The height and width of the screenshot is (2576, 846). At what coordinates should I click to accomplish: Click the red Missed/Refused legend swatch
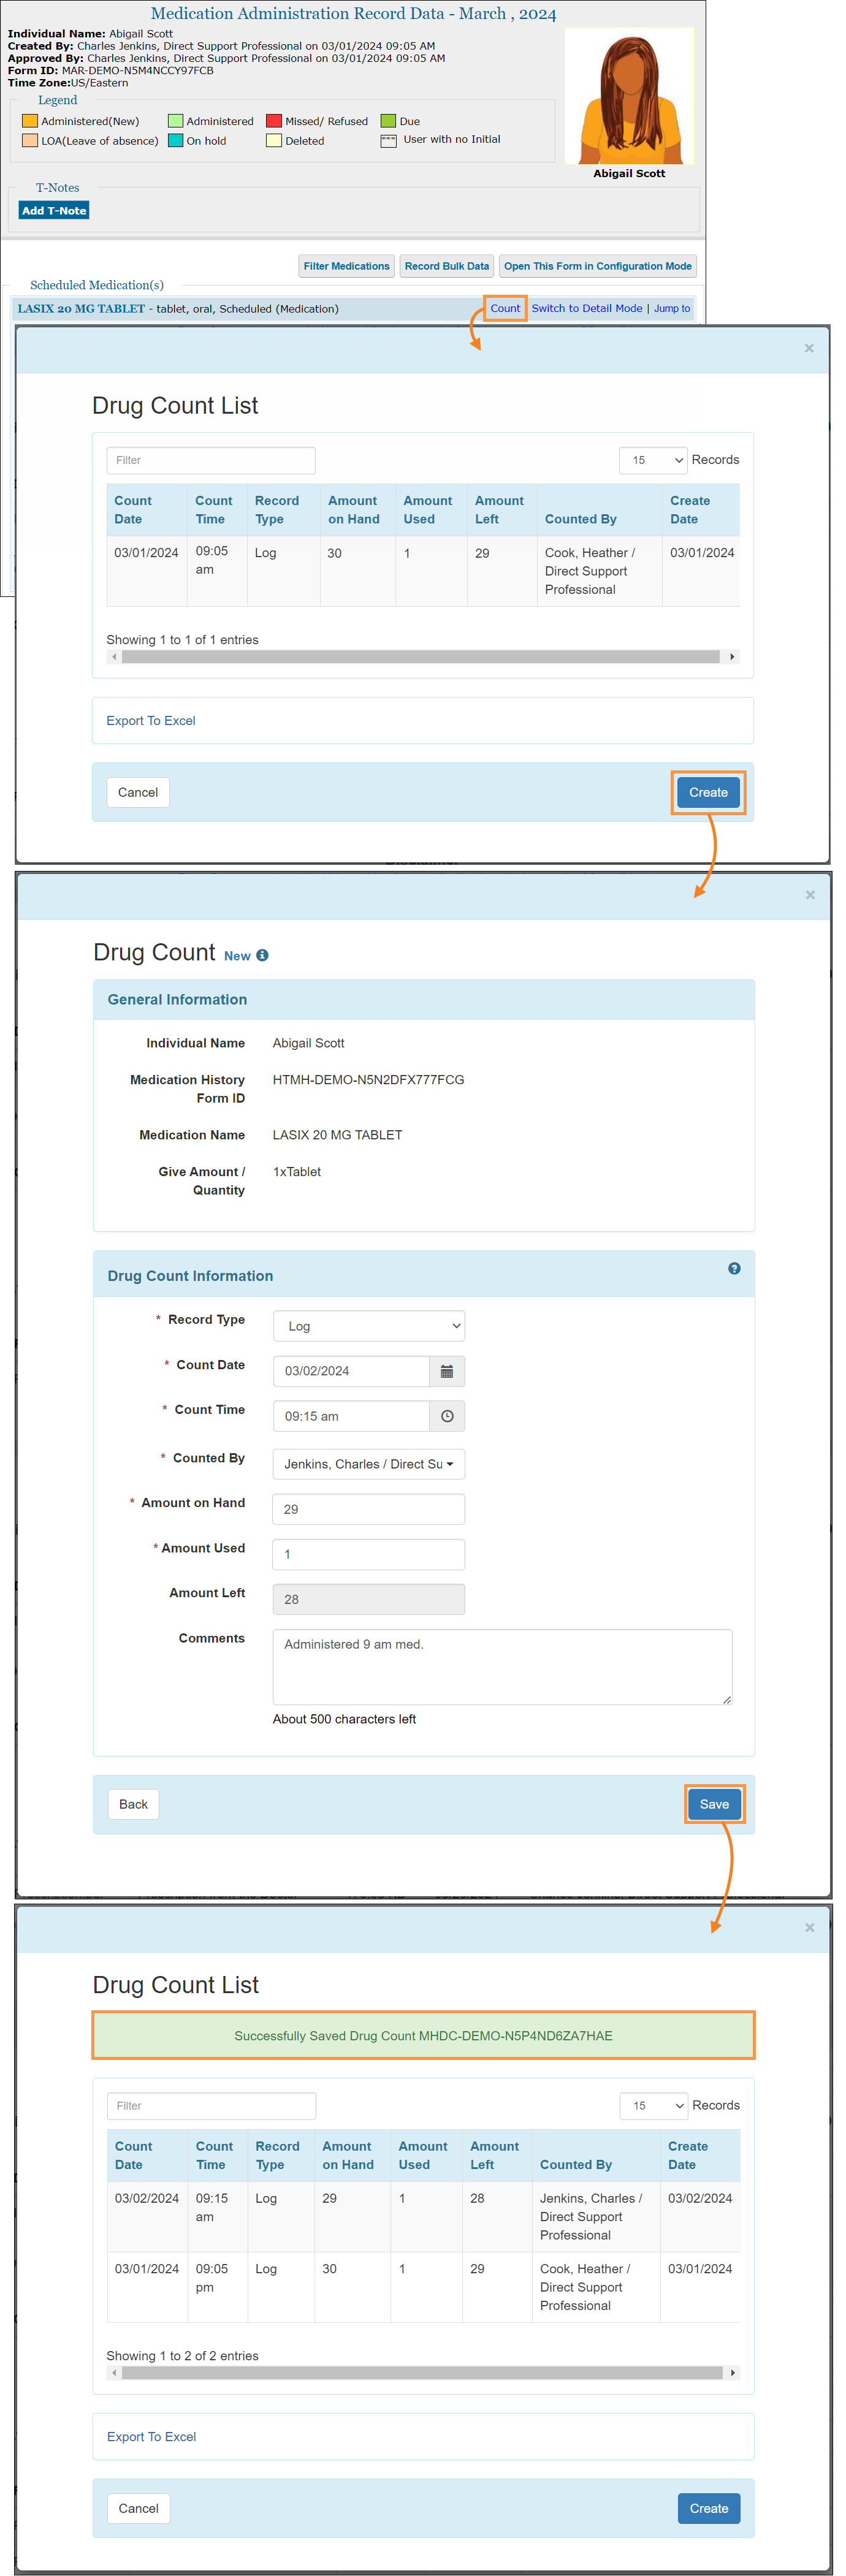pyautogui.click(x=273, y=121)
